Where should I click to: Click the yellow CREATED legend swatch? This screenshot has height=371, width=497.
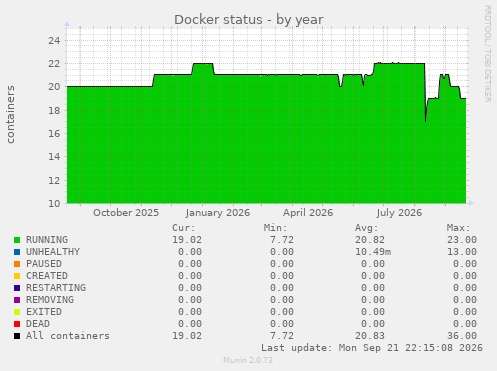[17, 276]
